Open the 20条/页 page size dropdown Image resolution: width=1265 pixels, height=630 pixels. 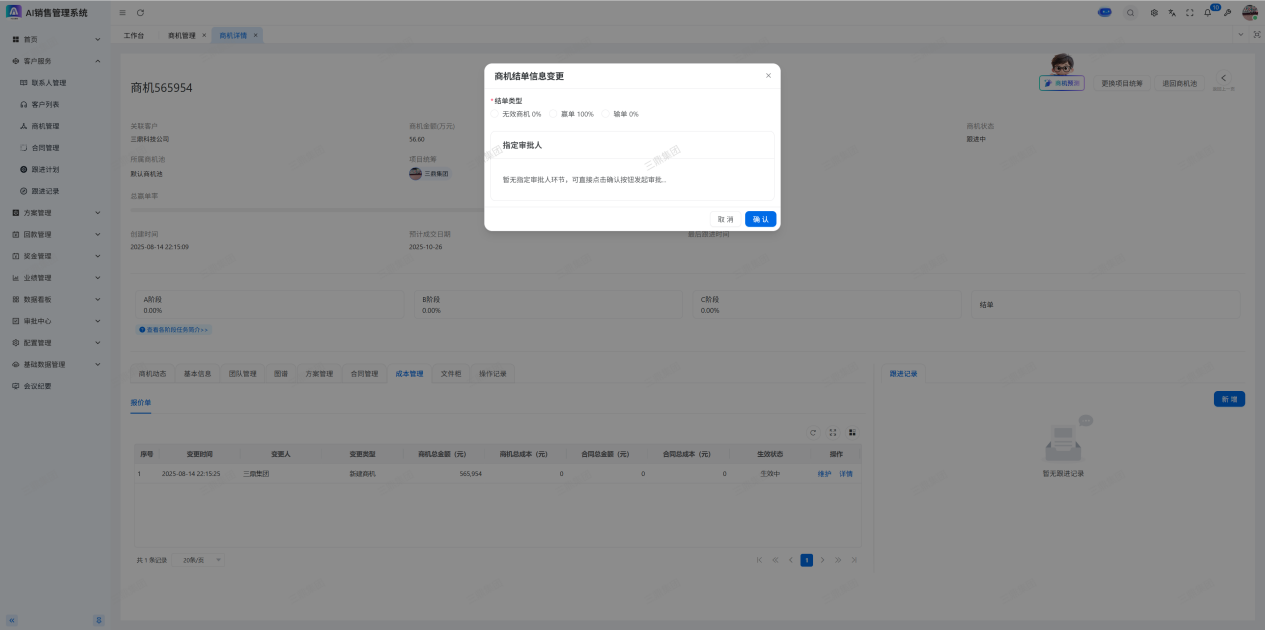(202, 560)
